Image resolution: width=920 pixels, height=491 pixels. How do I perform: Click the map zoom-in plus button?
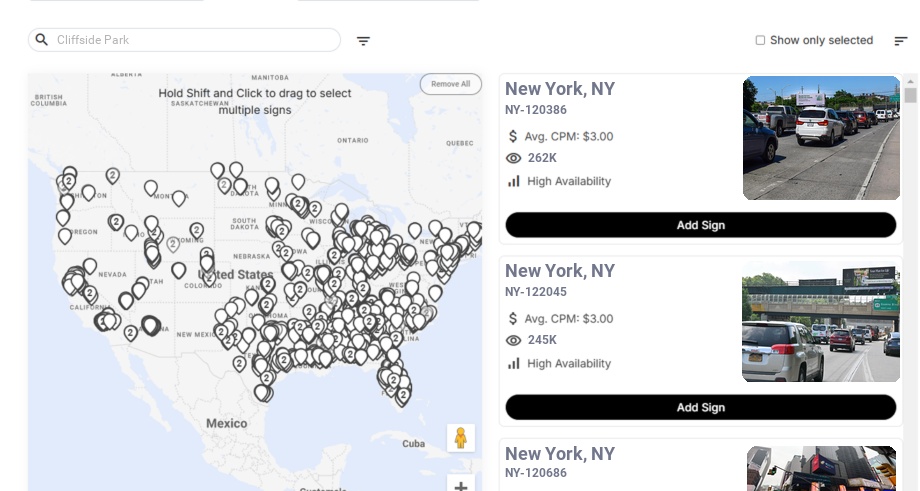pyautogui.click(x=460, y=485)
